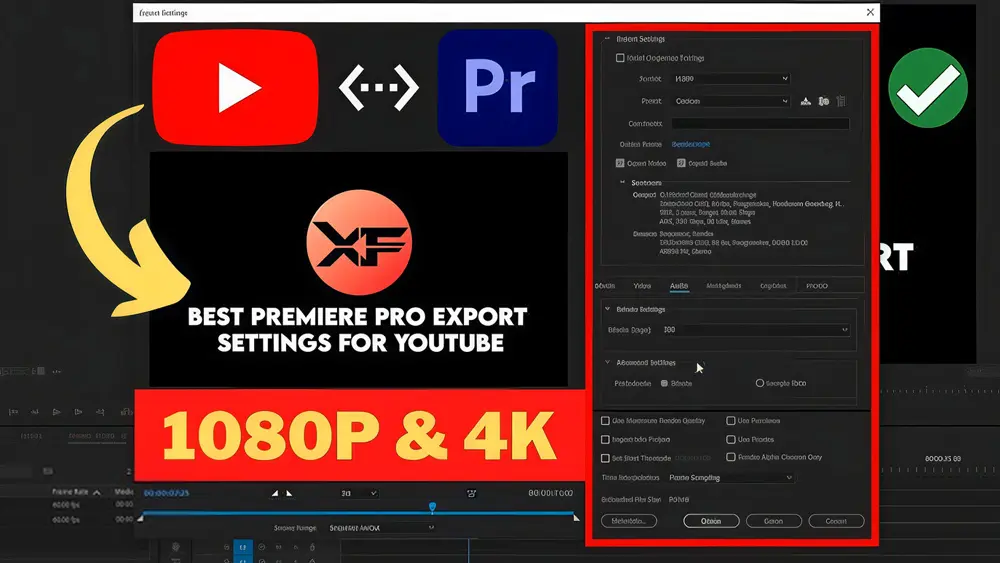Click the left trim handle of scrubber bar
This screenshot has height=563, width=1000.
pyautogui.click(x=140, y=518)
